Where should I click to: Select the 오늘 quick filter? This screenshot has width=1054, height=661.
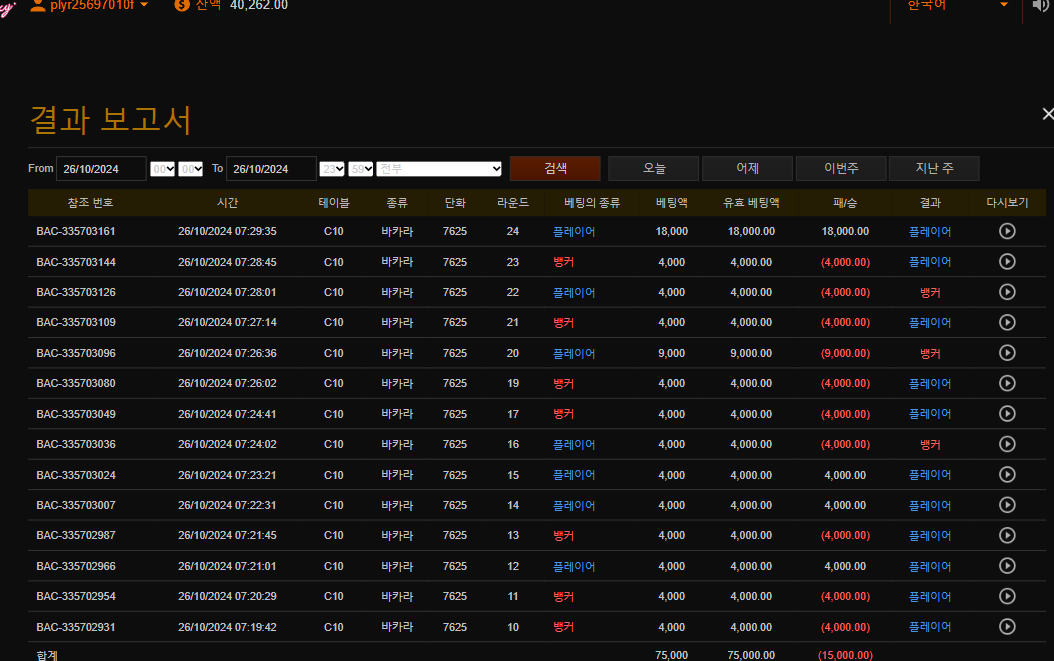[653, 168]
